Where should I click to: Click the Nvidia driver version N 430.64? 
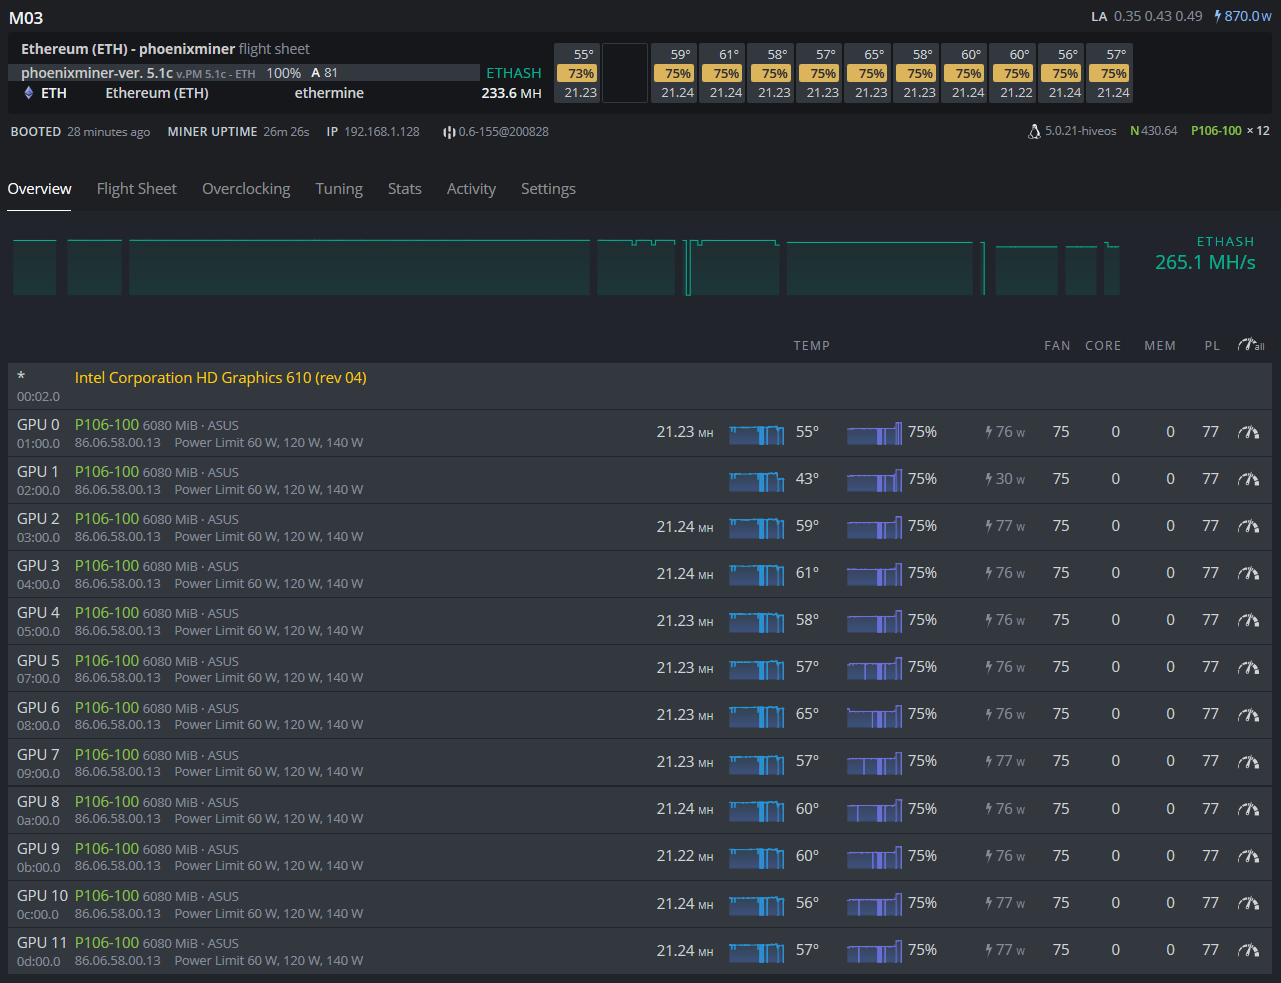1154,131
